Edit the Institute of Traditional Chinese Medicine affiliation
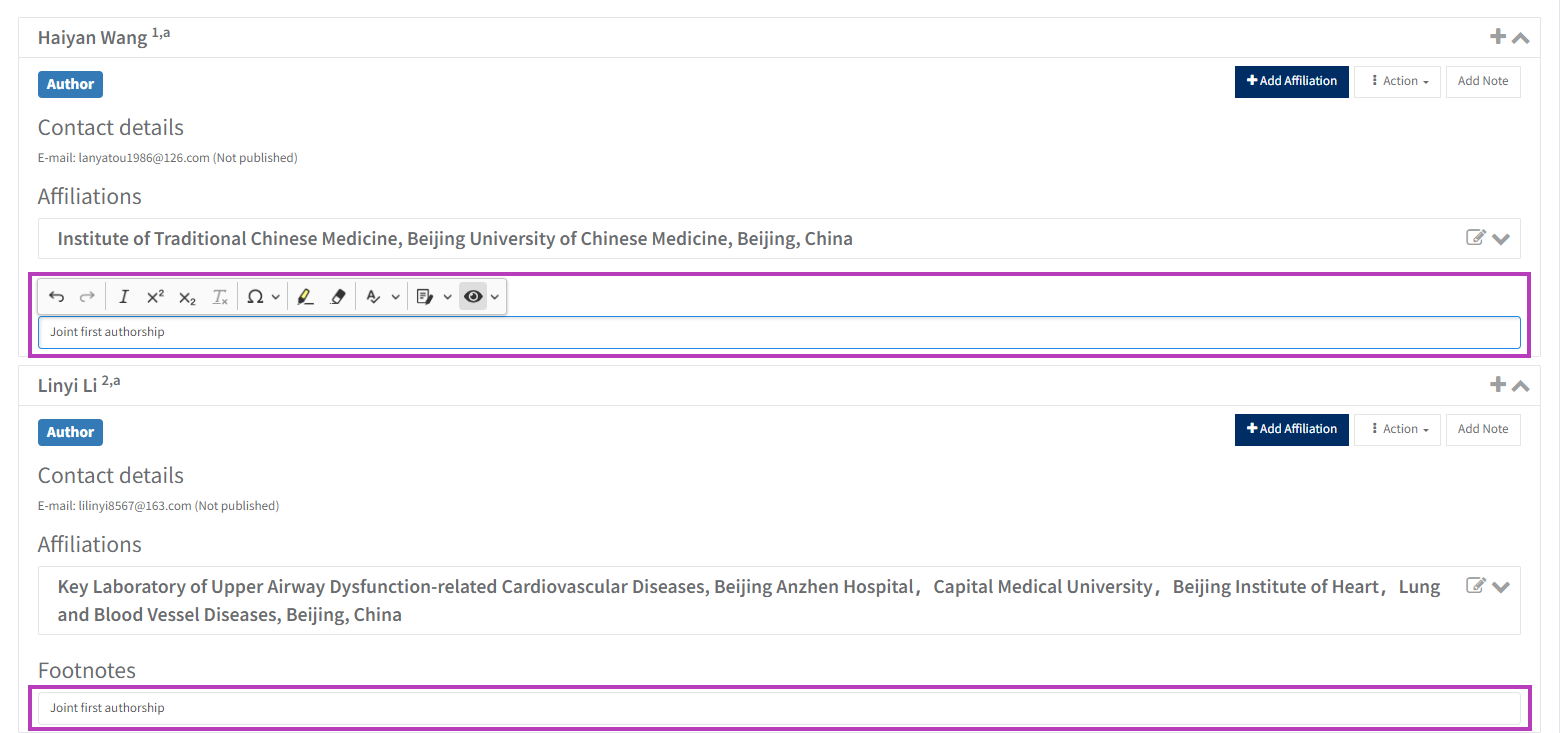The height and width of the screenshot is (733, 1560). (x=1475, y=238)
